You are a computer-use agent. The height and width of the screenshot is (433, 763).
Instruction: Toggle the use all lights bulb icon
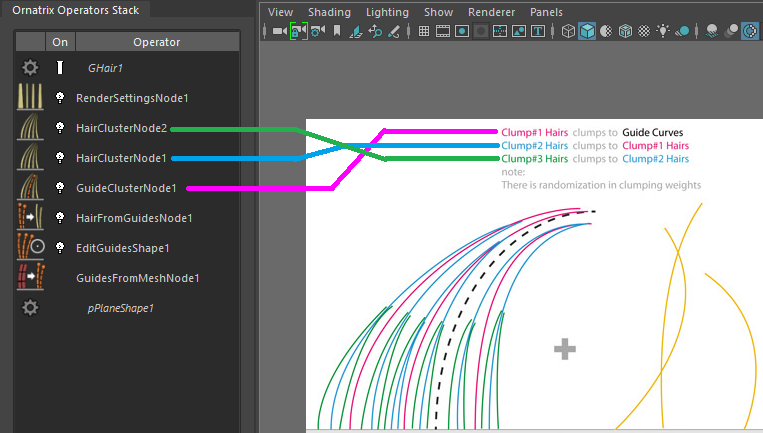click(x=663, y=31)
